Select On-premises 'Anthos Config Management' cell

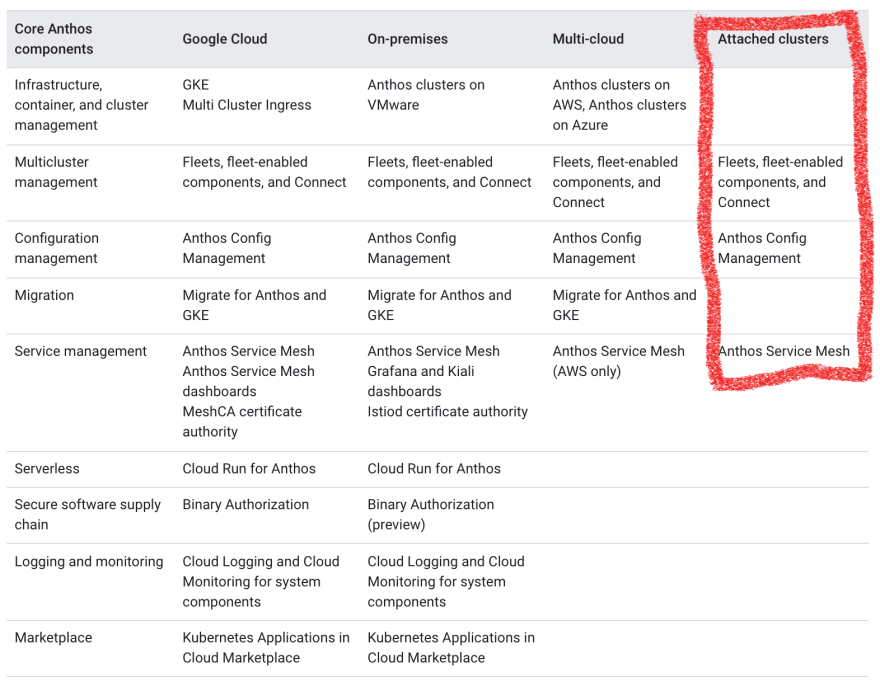tap(412, 248)
